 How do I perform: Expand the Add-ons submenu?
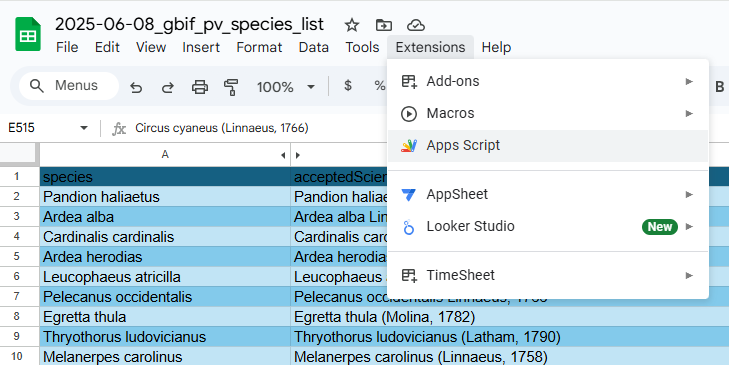[548, 81]
